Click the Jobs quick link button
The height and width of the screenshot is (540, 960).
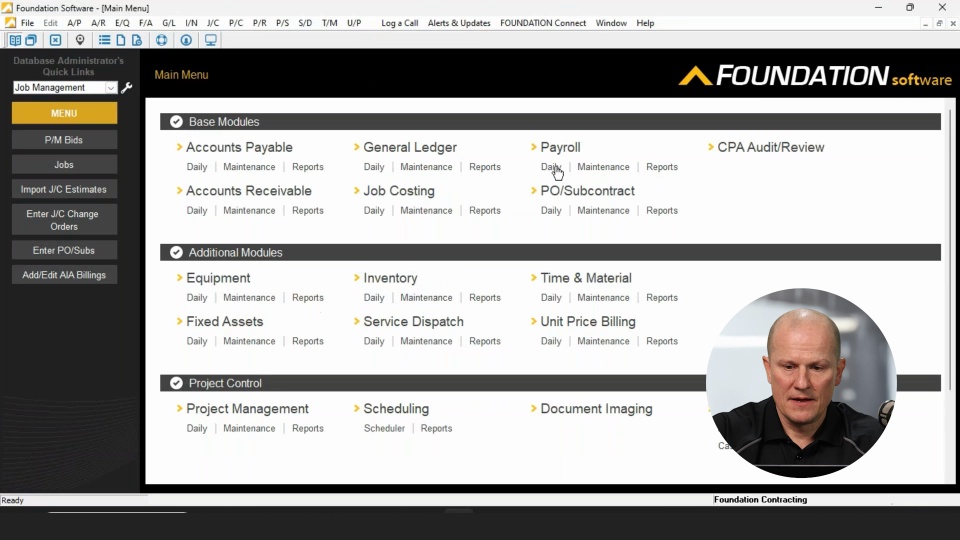click(x=64, y=165)
